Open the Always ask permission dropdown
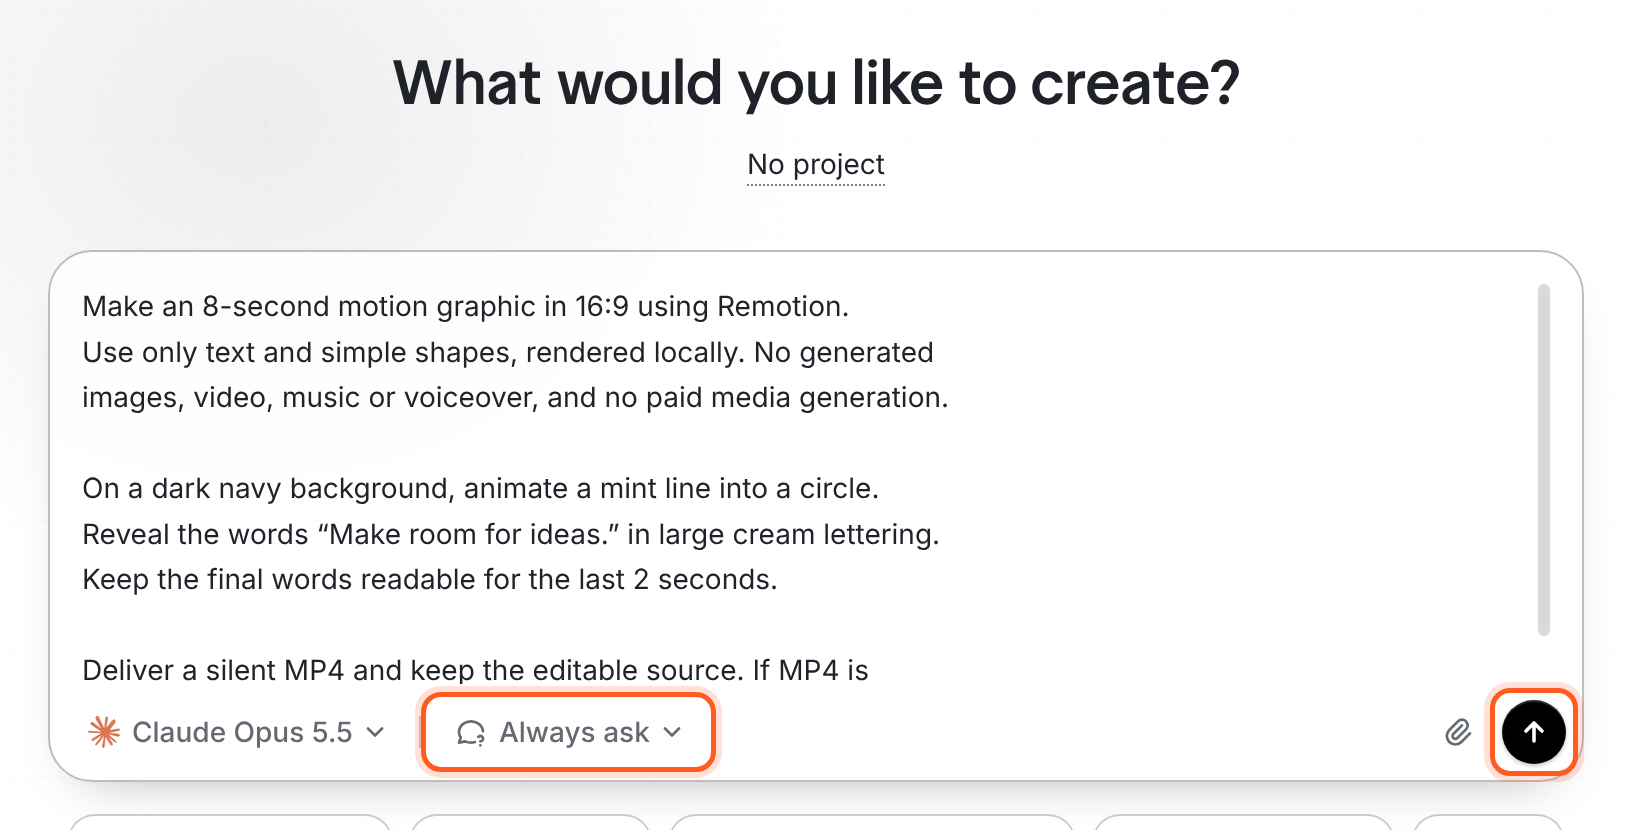 point(568,733)
